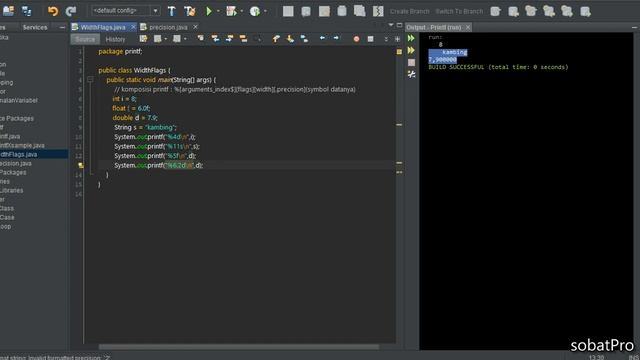Click the split editor icon on the toolbar's right end
The width and height of the screenshot is (640, 360).
pos(397,39)
